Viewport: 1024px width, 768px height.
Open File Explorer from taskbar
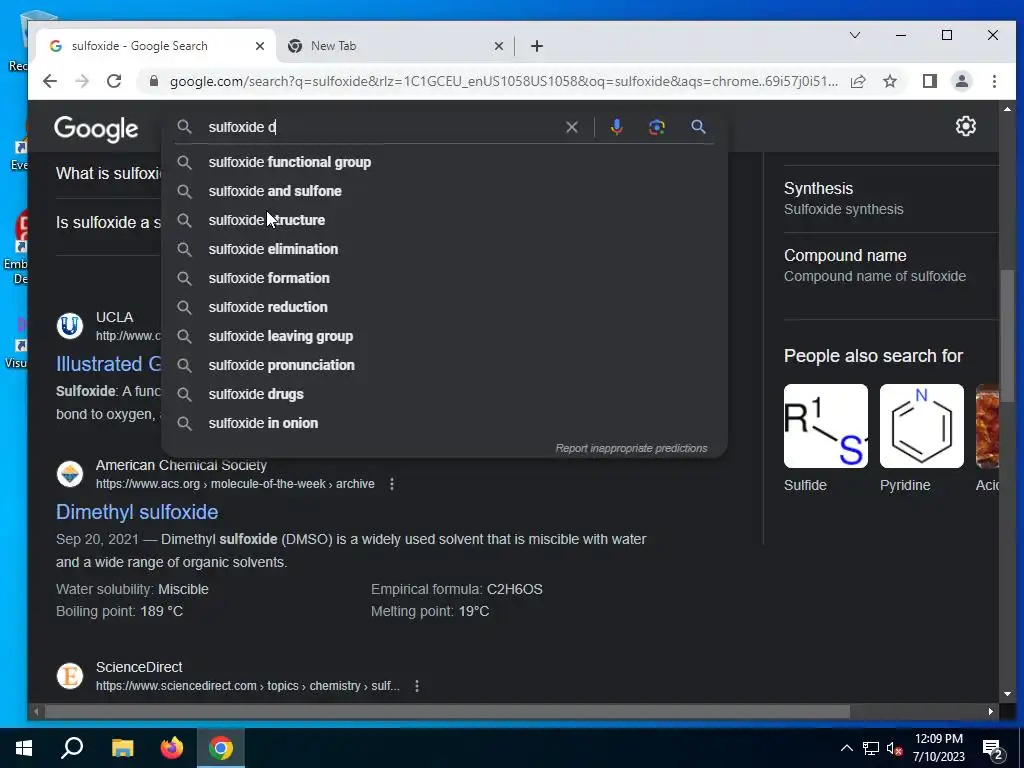[122, 748]
